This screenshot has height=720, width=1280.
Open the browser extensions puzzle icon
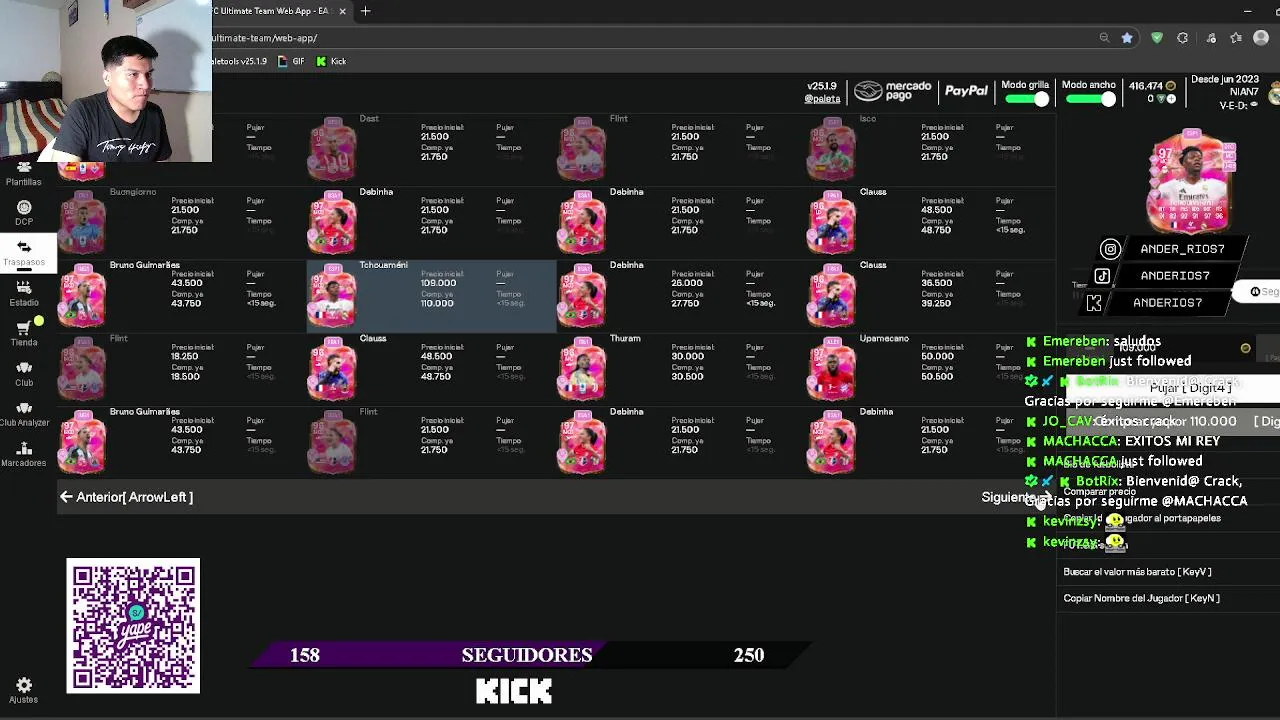(1183, 38)
